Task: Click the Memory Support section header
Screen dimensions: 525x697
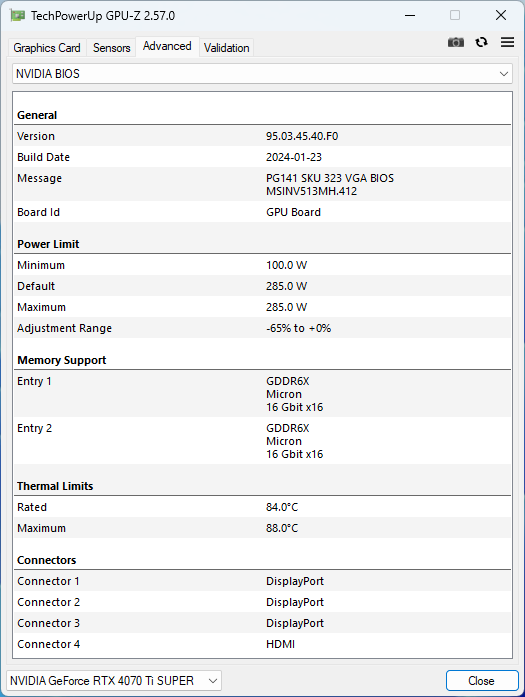Action: click(x=61, y=360)
